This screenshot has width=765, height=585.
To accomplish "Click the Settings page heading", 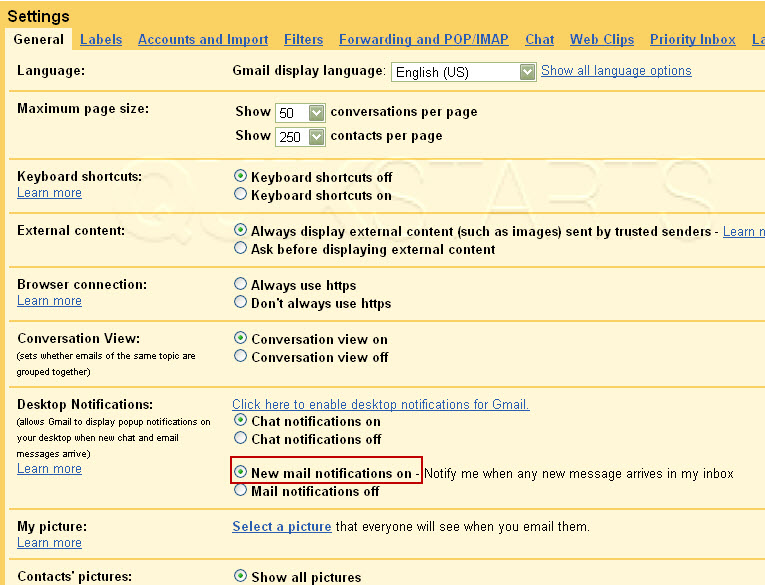I will pos(39,16).
